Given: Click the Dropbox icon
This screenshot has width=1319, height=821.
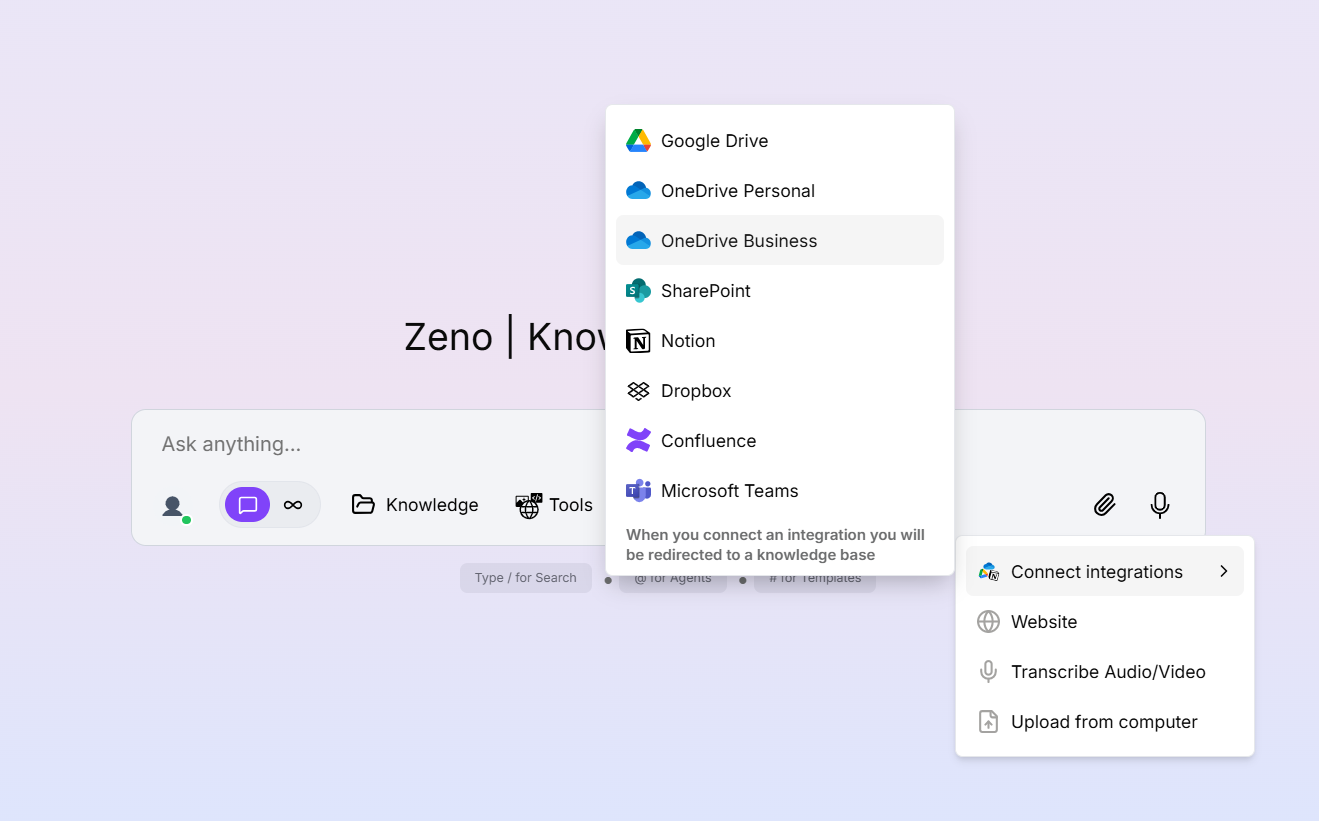Looking at the screenshot, I should (638, 390).
